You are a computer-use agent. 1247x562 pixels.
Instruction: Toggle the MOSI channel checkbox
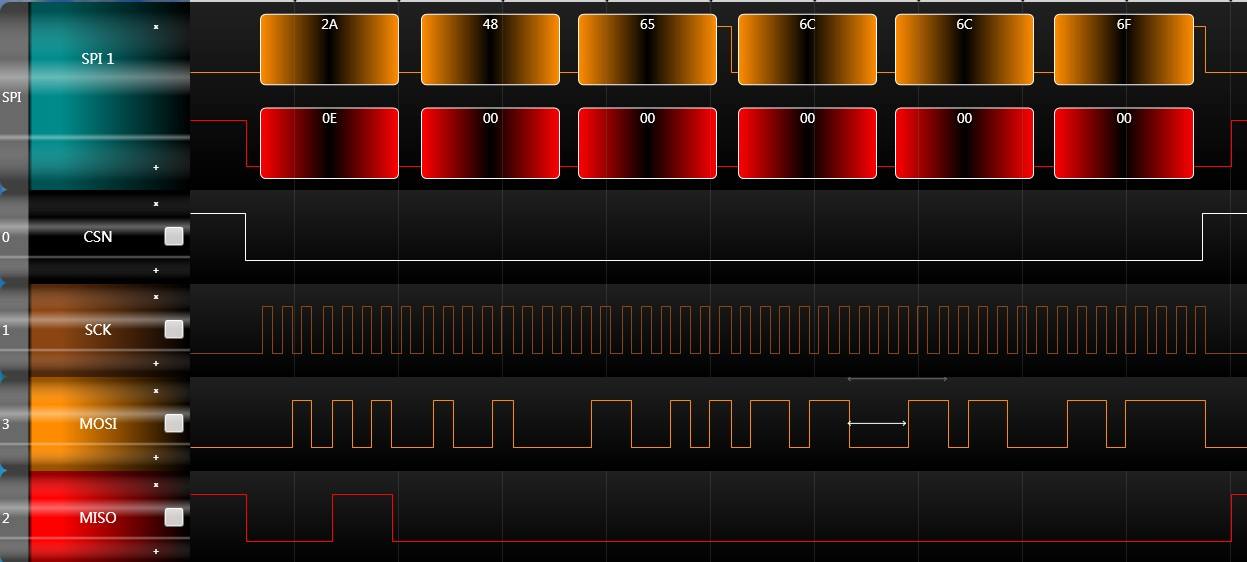tap(174, 423)
